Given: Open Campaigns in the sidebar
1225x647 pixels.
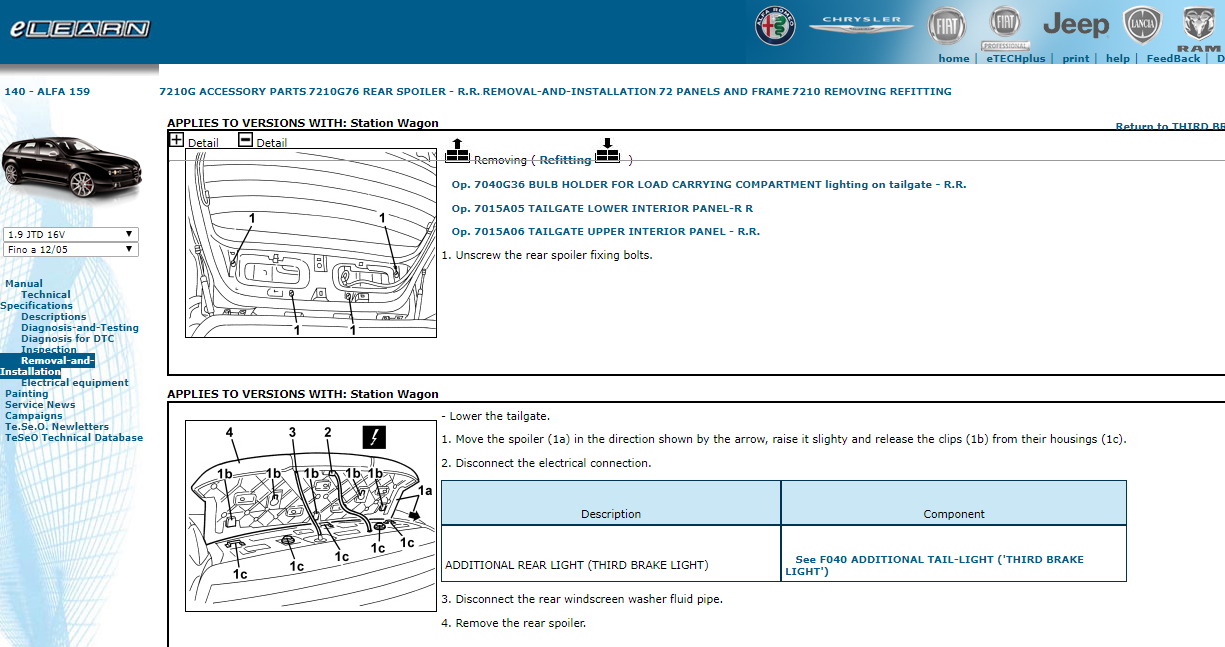Looking at the screenshot, I should [34, 416].
